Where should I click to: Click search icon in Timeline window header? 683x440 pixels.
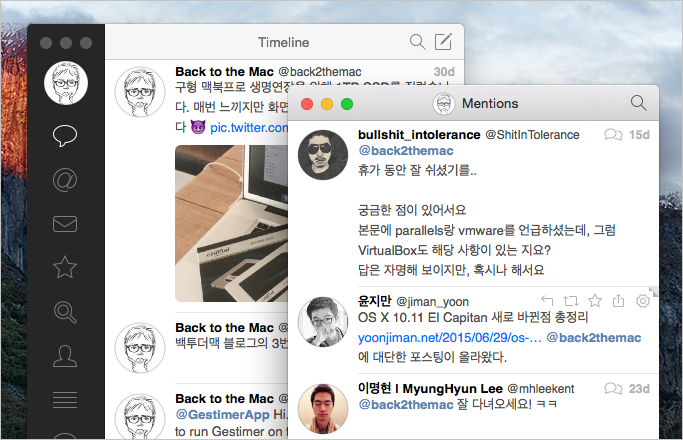[417, 42]
